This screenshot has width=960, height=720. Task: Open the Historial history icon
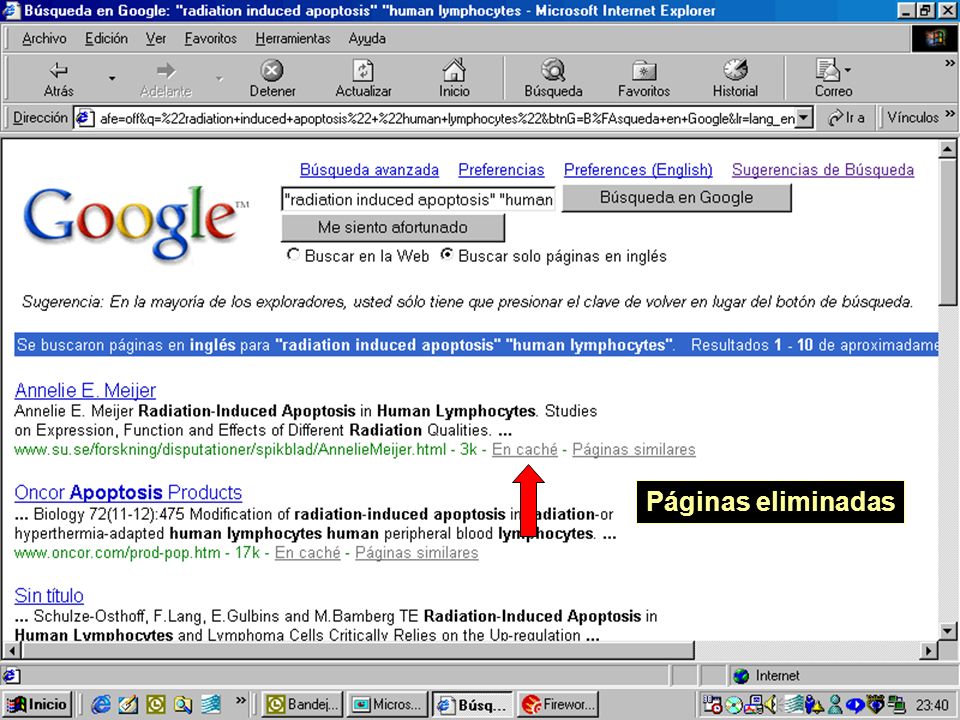735,70
